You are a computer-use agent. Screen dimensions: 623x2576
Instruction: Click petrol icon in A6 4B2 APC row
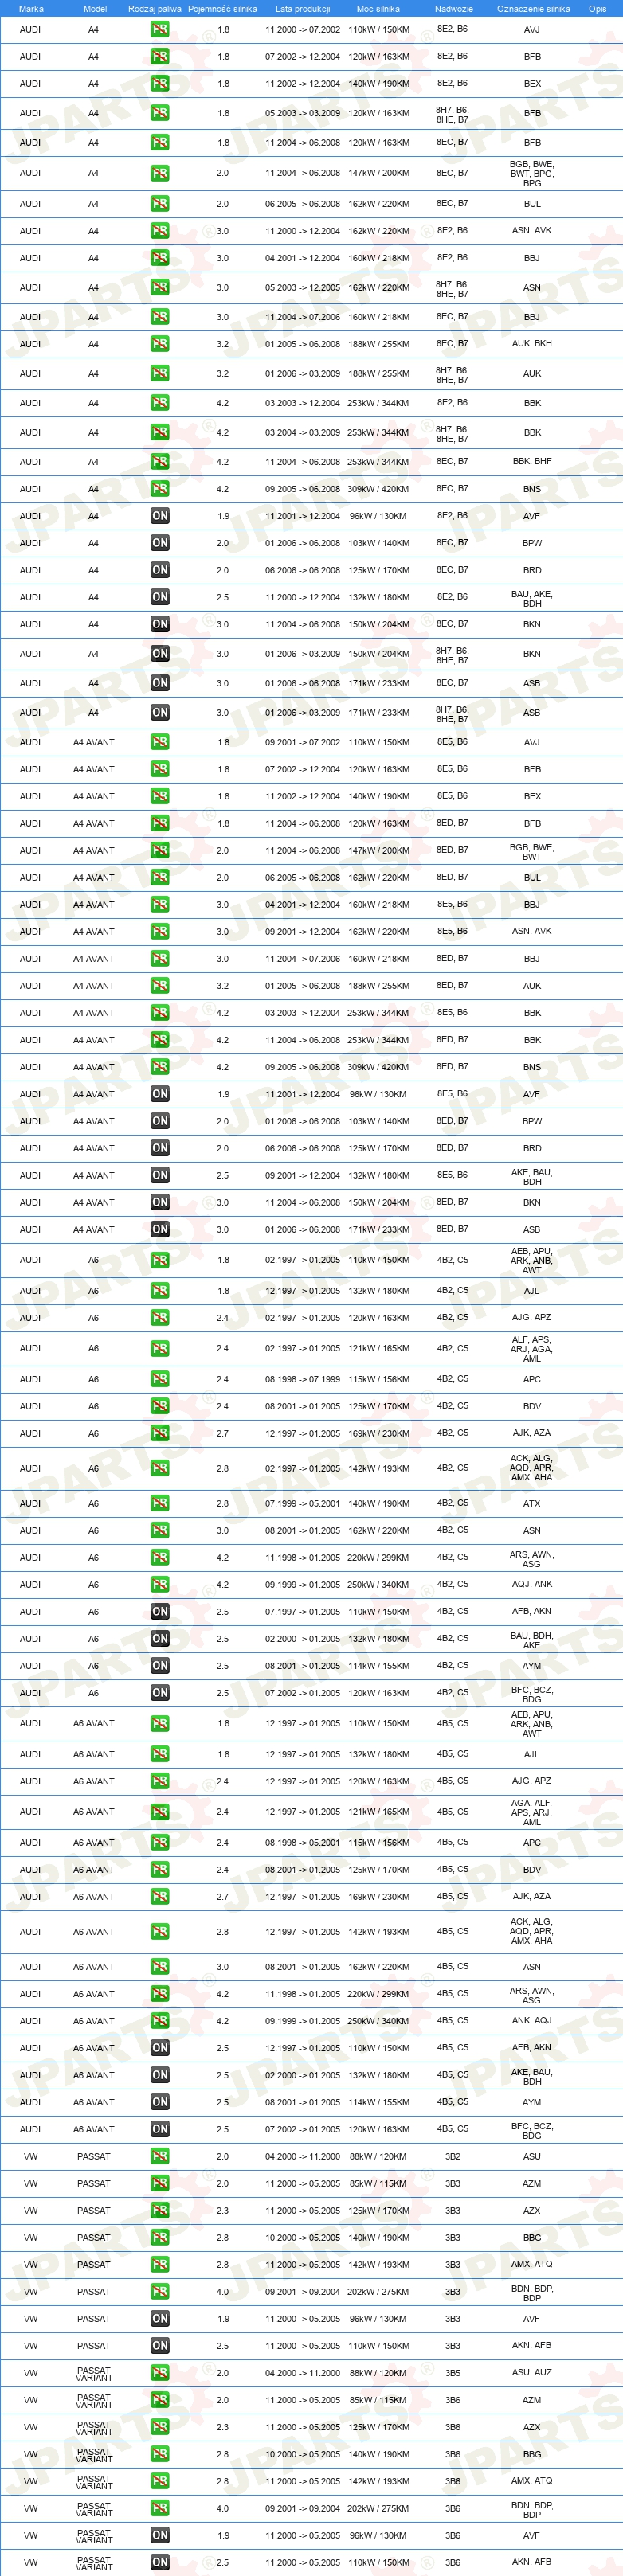tap(160, 1379)
